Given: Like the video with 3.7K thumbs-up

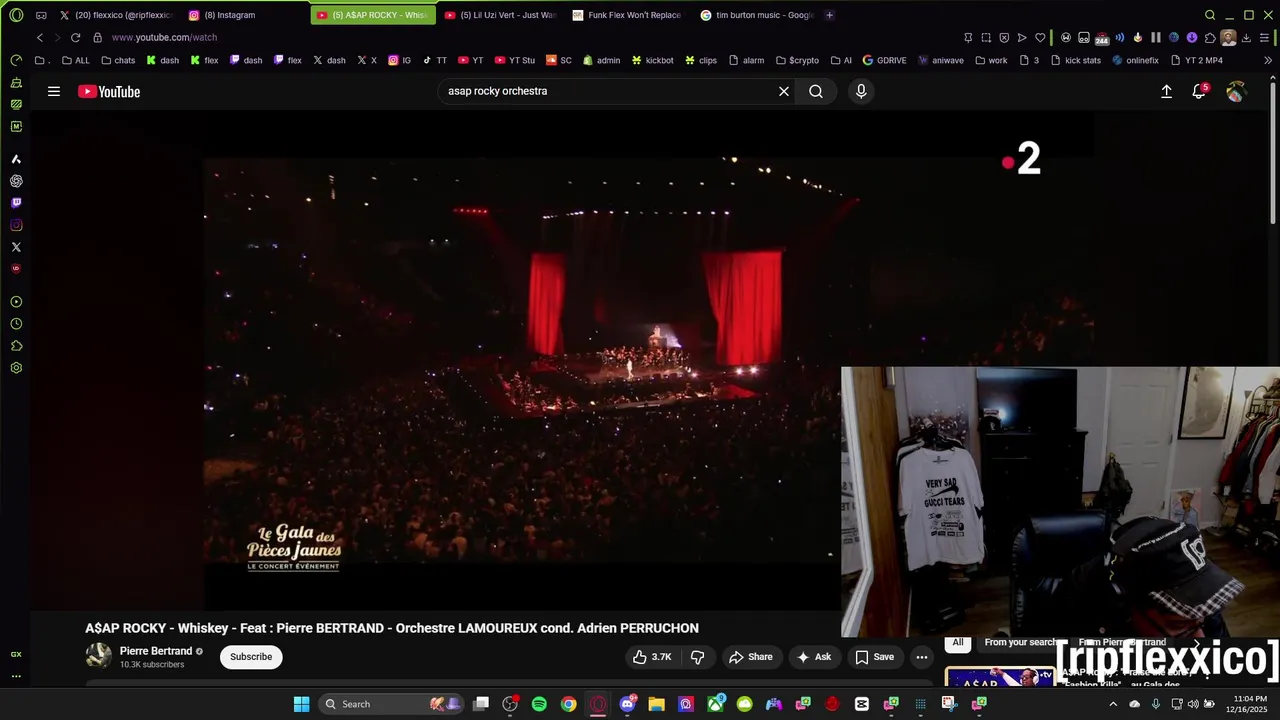Looking at the screenshot, I should 651,657.
